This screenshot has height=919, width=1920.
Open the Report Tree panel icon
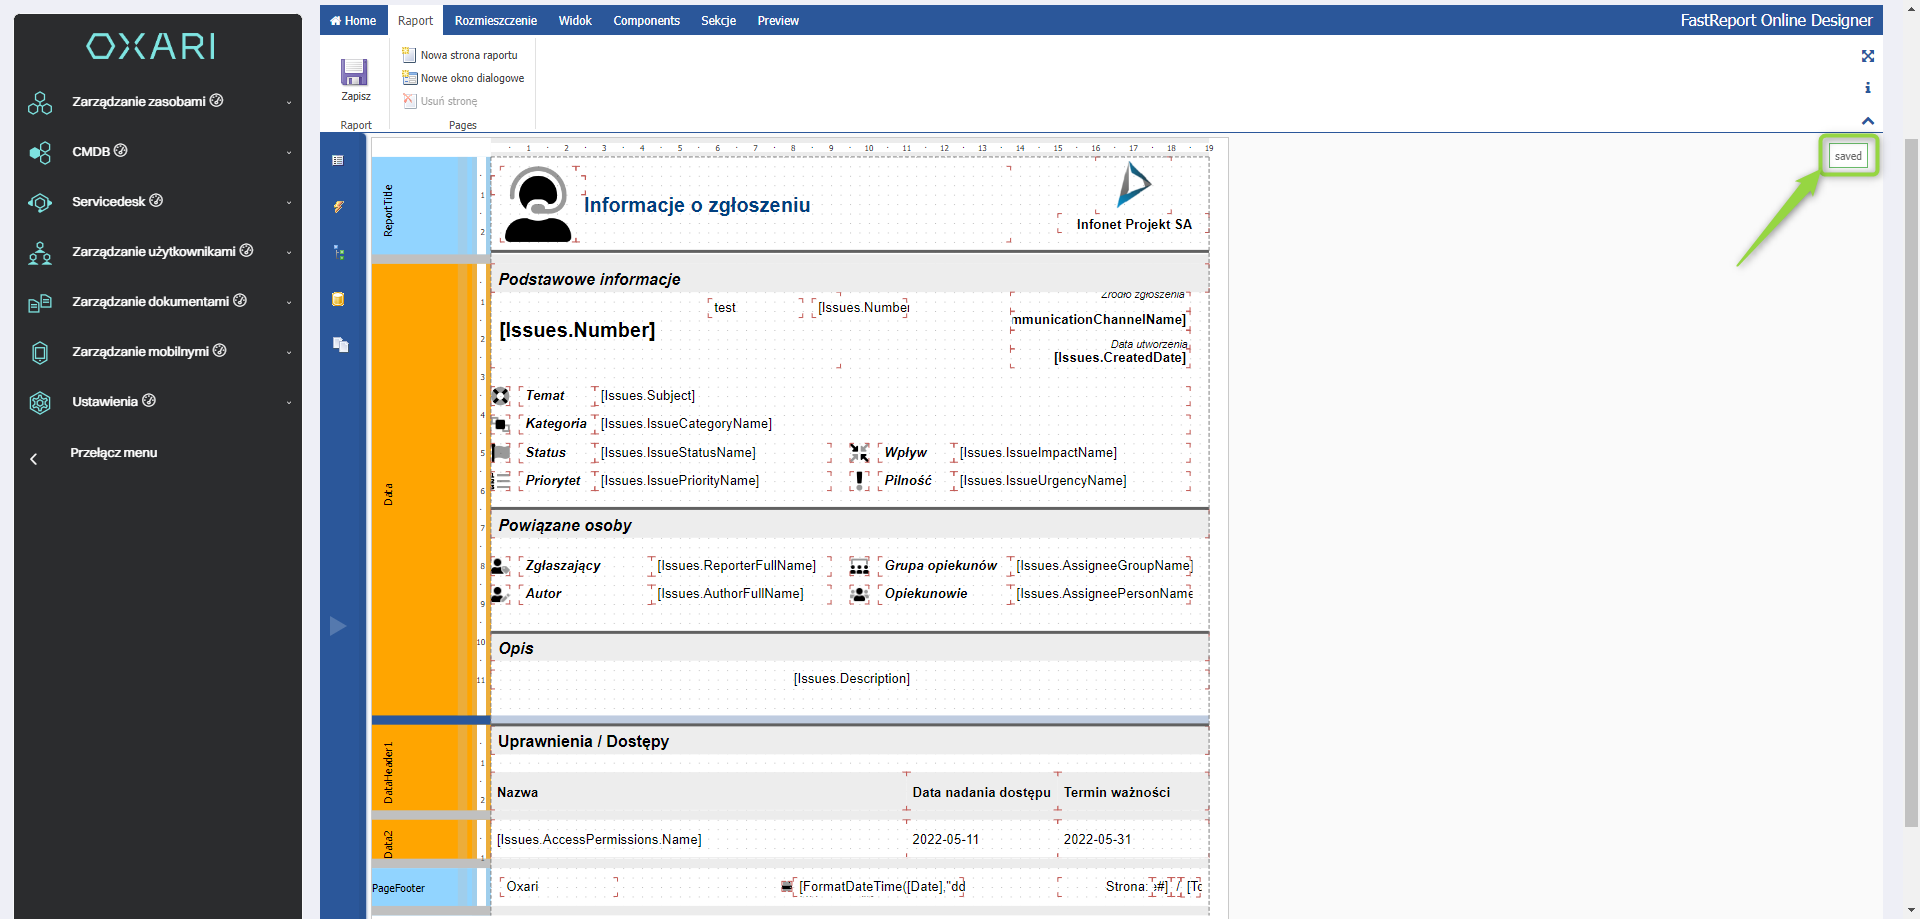(x=338, y=253)
